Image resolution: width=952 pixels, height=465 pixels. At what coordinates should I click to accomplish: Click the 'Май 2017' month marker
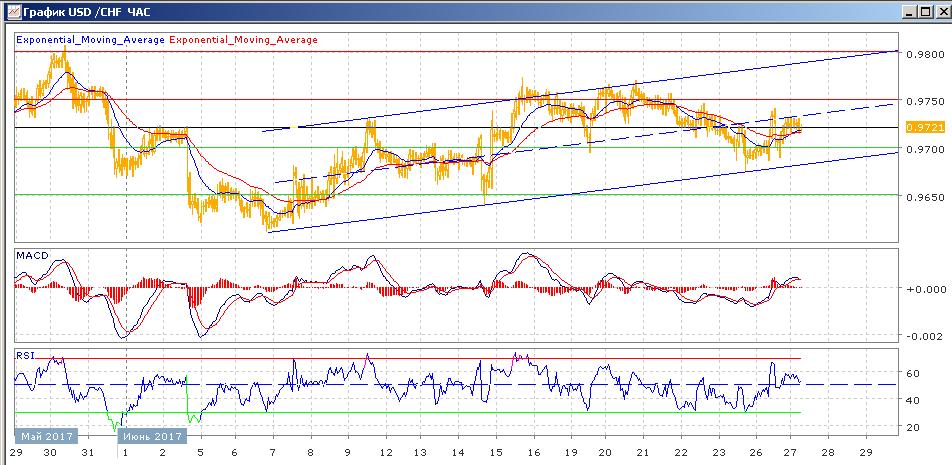point(46,436)
